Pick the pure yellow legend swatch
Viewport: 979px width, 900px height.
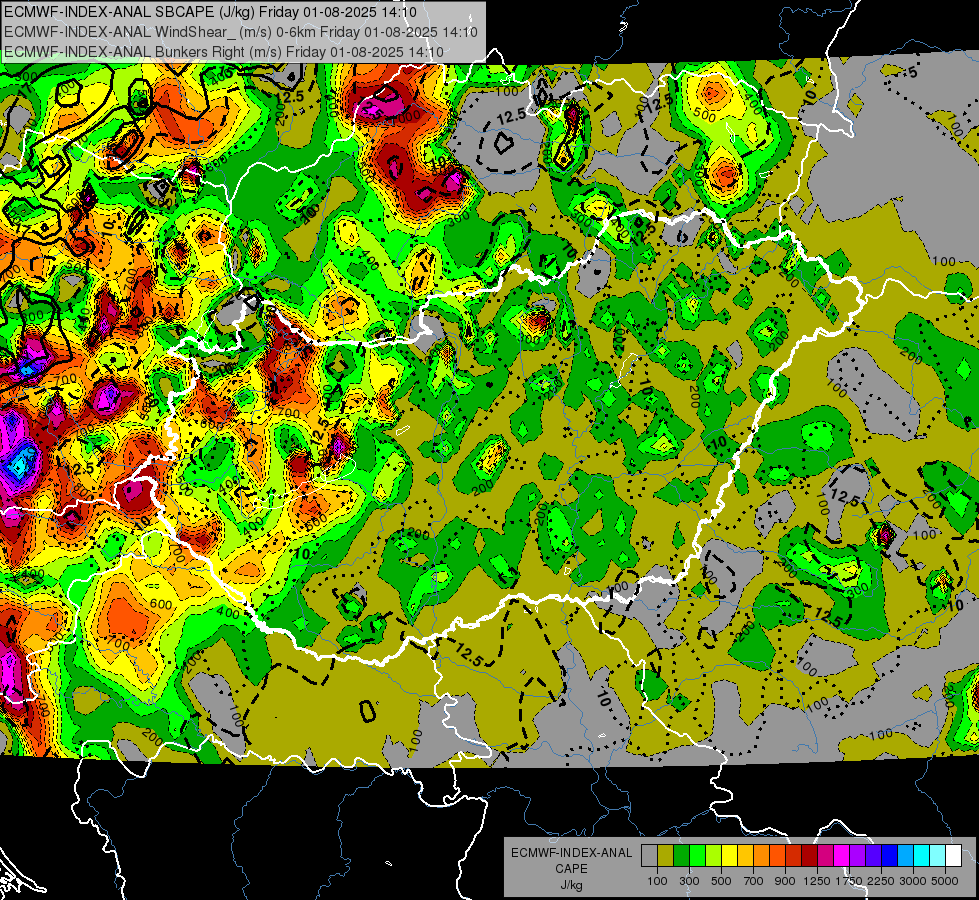[x=729, y=856]
